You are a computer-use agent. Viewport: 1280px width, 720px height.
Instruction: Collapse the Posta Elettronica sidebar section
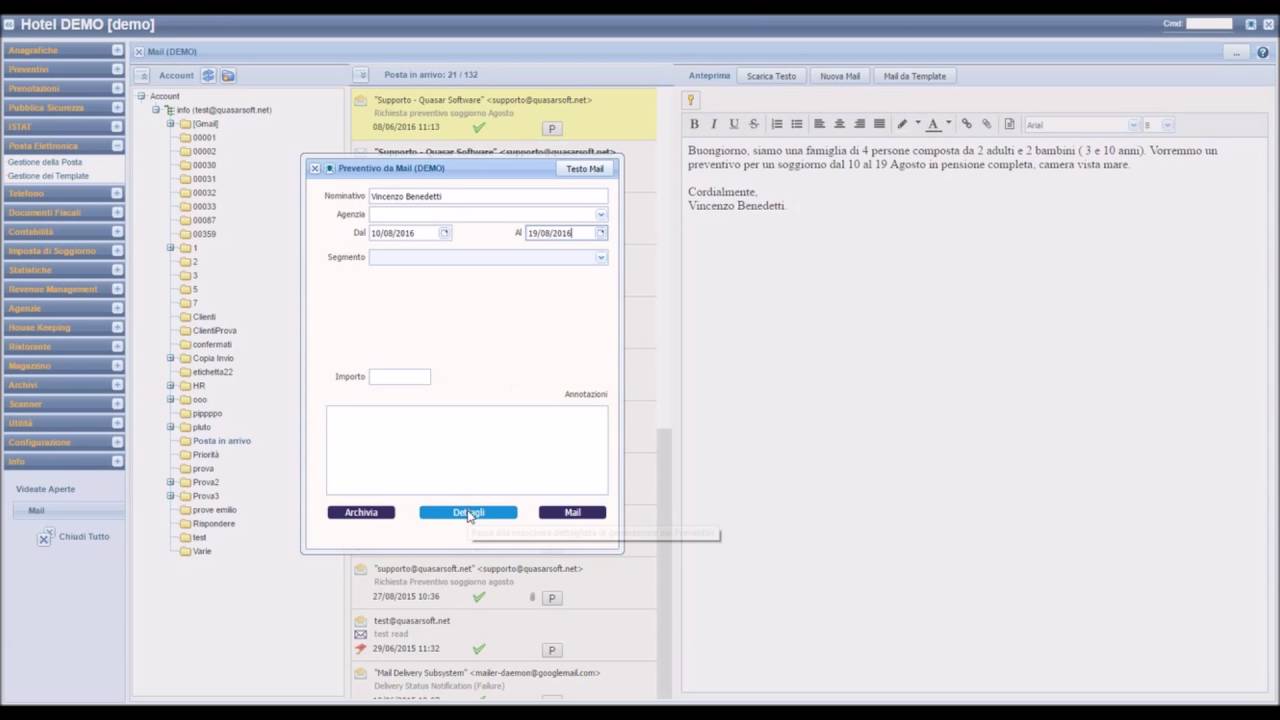click(117, 146)
